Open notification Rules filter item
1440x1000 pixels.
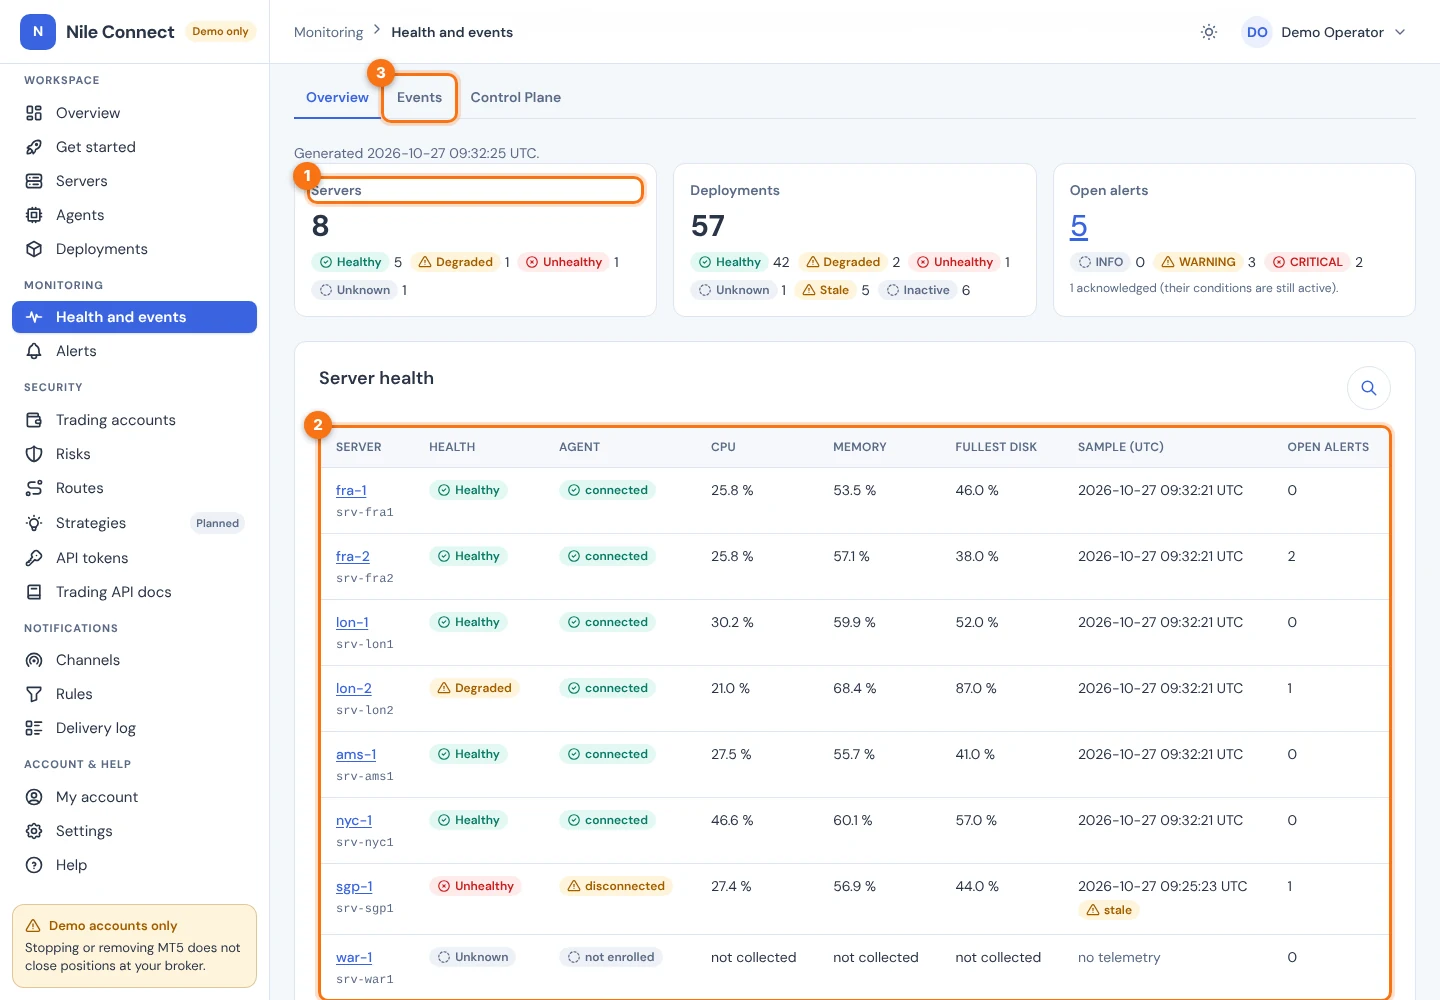coord(134,694)
